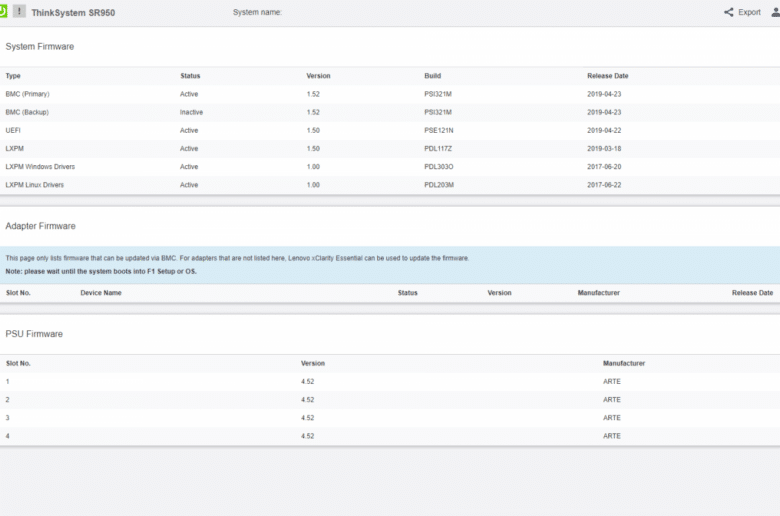This screenshot has width=780, height=516.
Task: Click the UEFI row label
Action: tap(13, 130)
